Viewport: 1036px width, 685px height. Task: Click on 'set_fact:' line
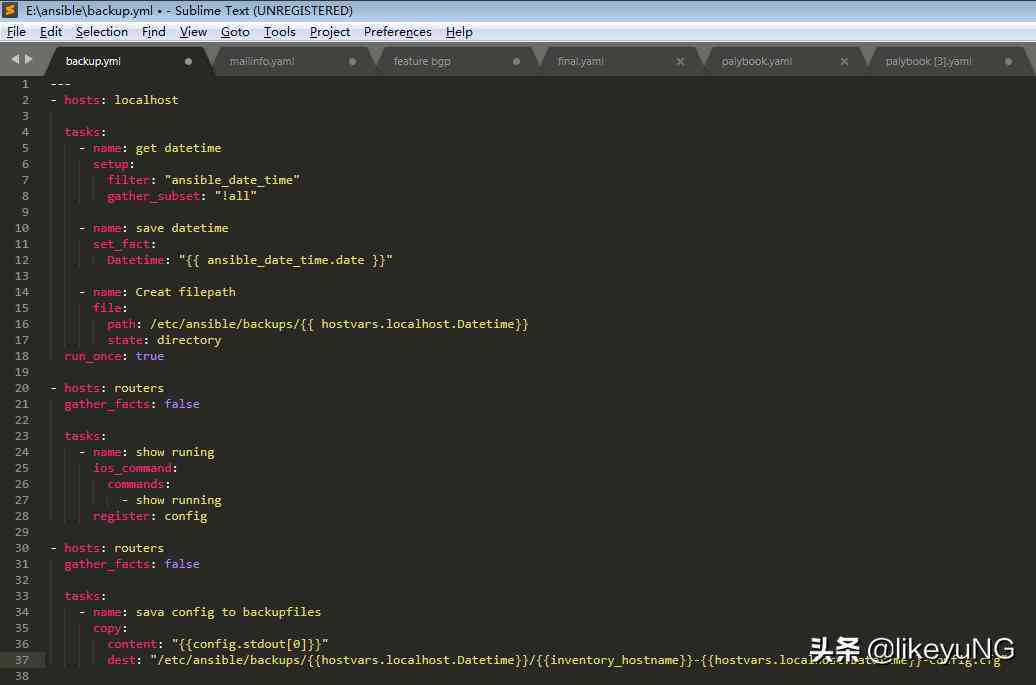click(124, 244)
